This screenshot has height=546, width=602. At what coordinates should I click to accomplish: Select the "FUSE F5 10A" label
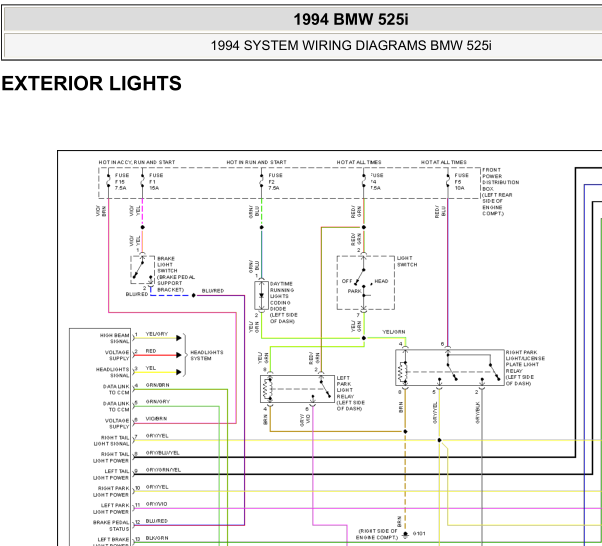click(x=461, y=182)
